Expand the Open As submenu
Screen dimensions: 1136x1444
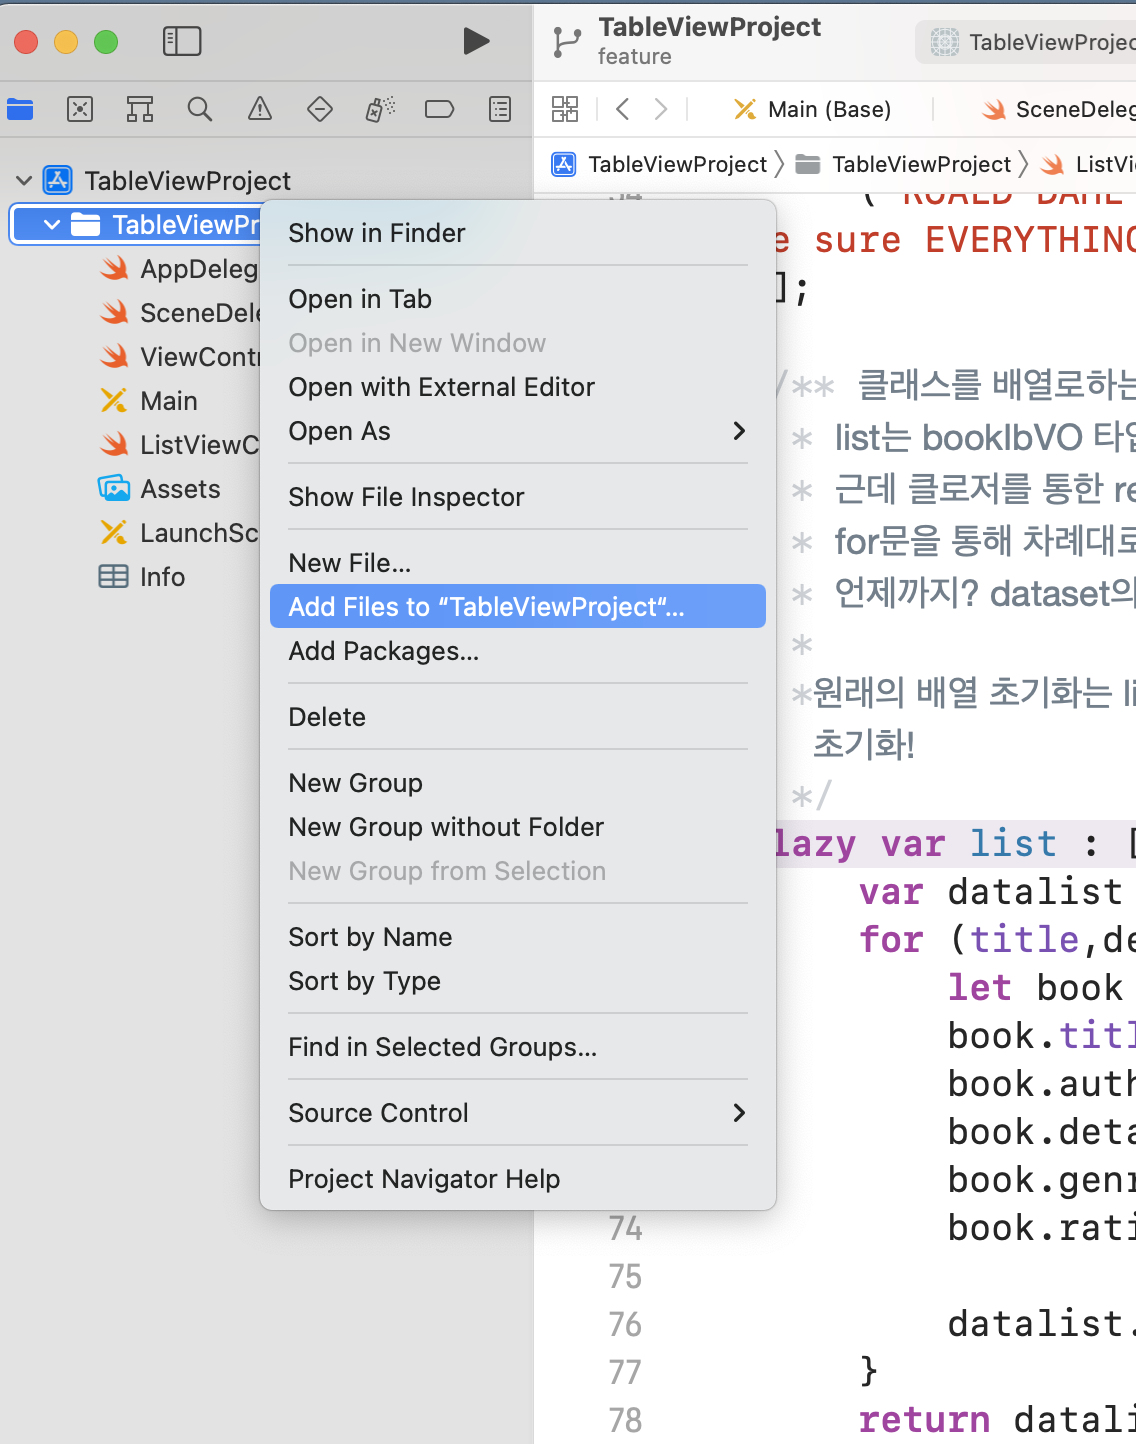point(518,431)
